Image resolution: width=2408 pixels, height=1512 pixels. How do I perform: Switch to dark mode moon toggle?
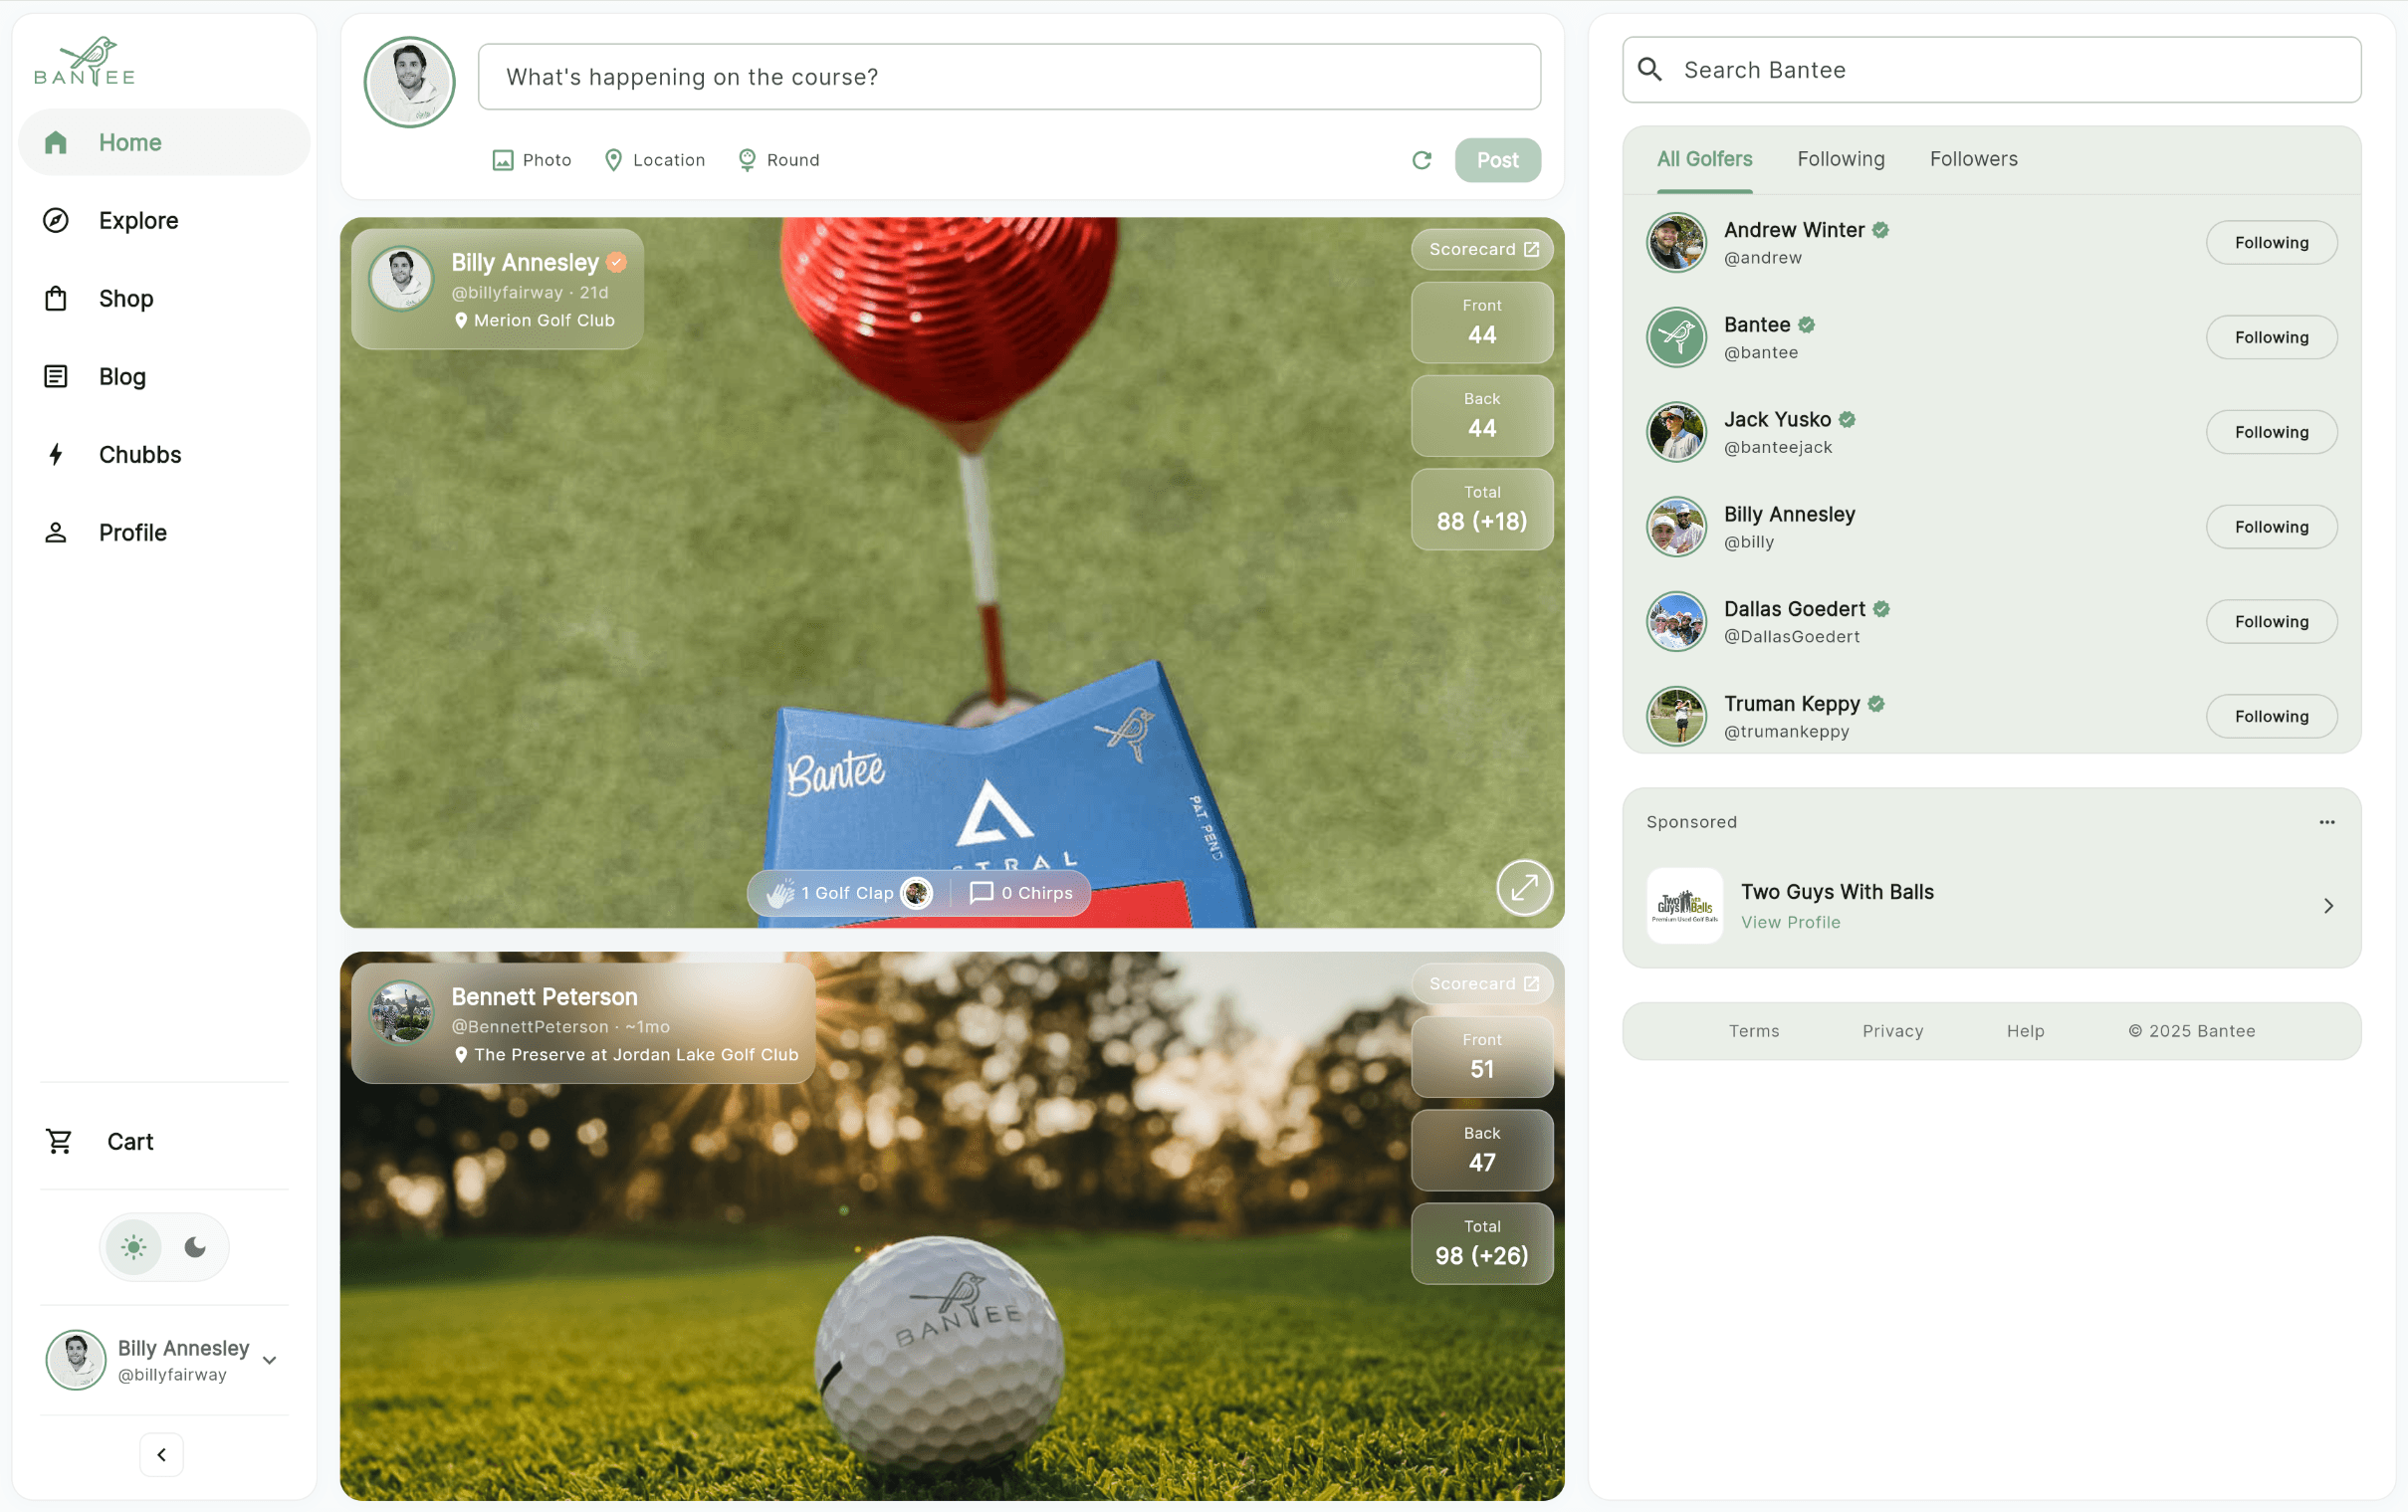pos(195,1247)
